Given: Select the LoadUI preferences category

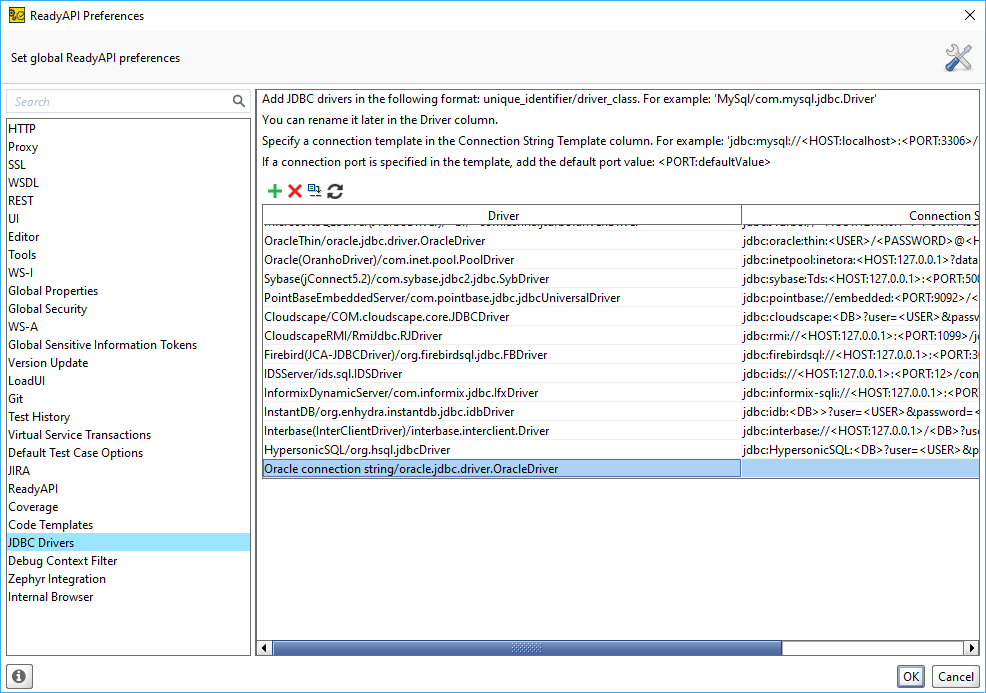Looking at the screenshot, I should [x=128, y=381].
